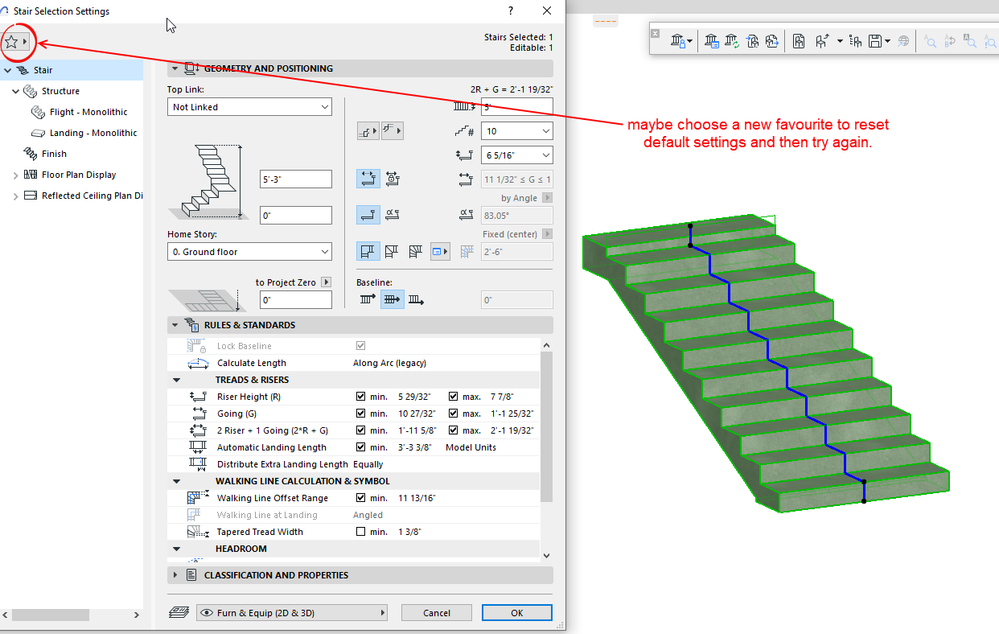This screenshot has height=634, width=999.
Task: Collapse the Structure tree node
Action: pos(15,91)
